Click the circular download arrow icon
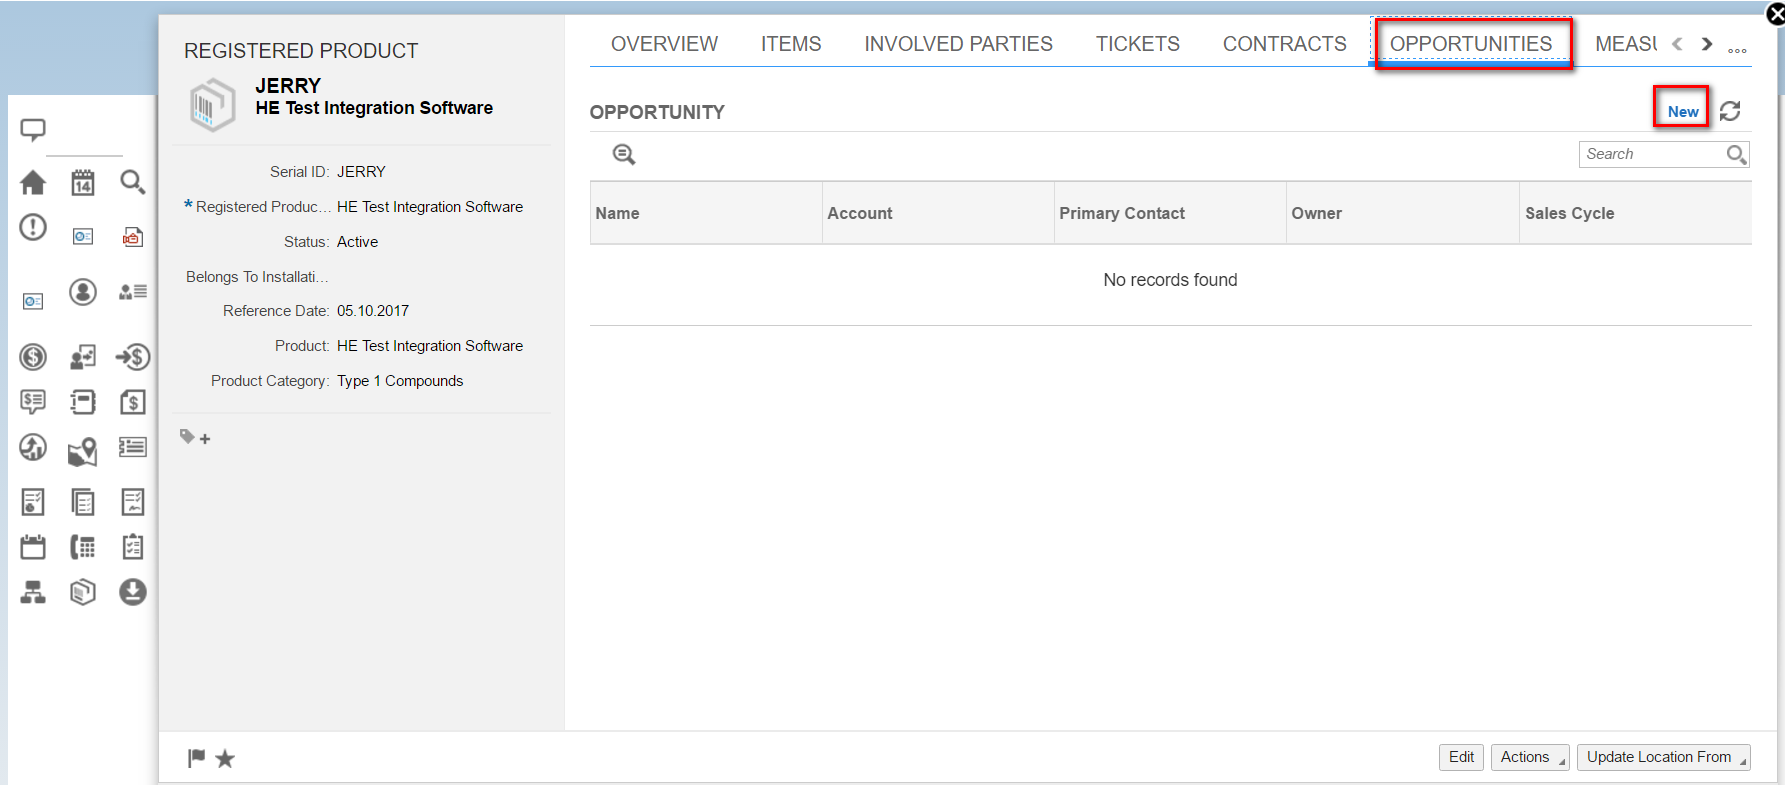 pyautogui.click(x=133, y=592)
